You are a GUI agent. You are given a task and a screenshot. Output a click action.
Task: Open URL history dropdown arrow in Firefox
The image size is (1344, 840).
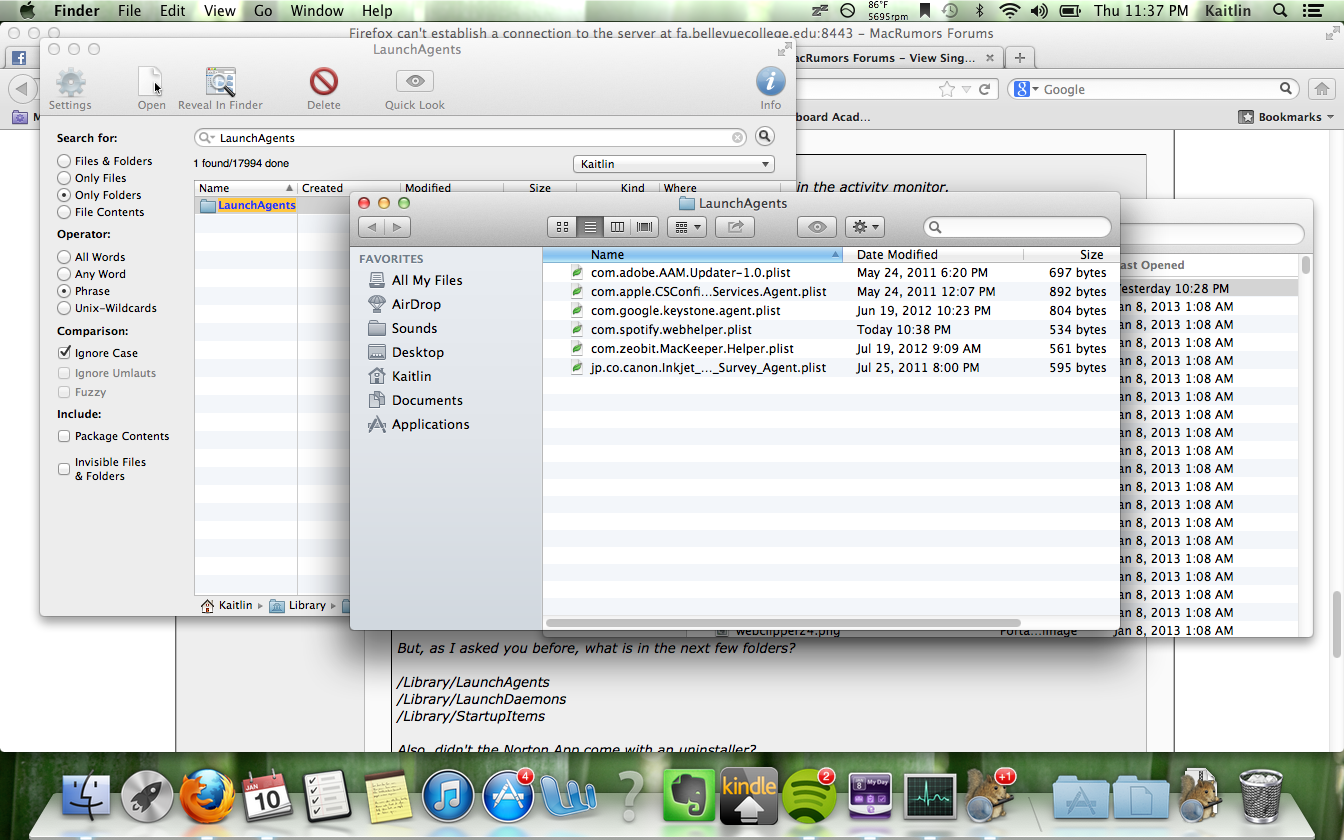pos(966,89)
